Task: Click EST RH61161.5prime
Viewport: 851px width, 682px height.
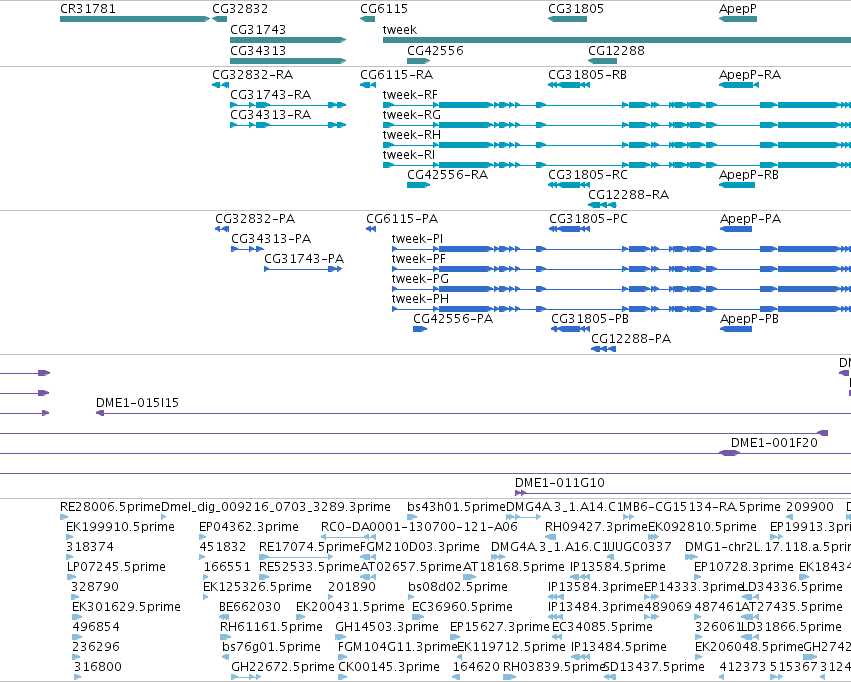Action: [x=225, y=638]
